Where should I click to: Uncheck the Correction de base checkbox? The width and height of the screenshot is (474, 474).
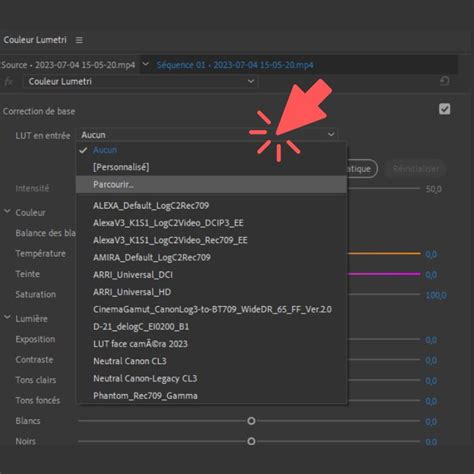coord(445,109)
